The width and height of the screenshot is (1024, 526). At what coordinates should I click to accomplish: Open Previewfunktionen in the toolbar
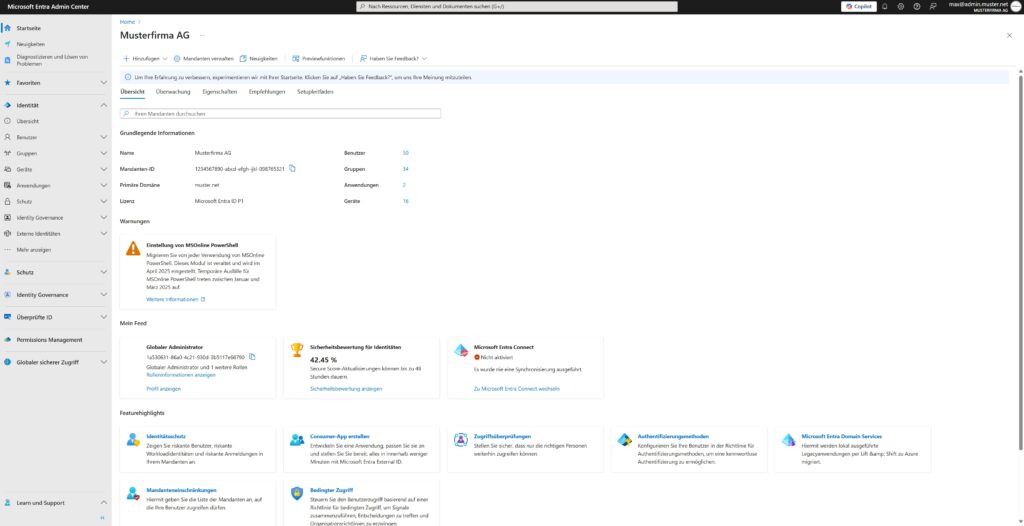(319, 58)
